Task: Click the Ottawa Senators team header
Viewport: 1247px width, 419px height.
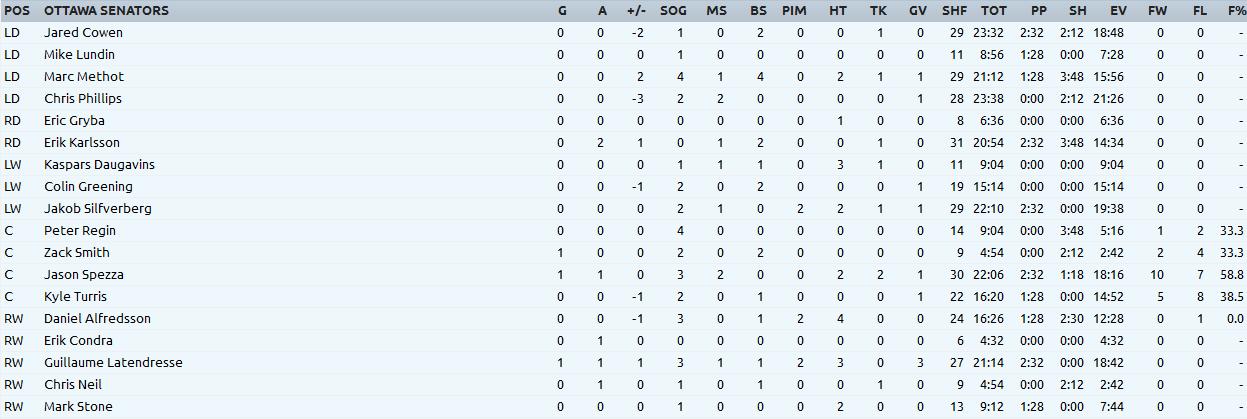Action: click(x=106, y=10)
